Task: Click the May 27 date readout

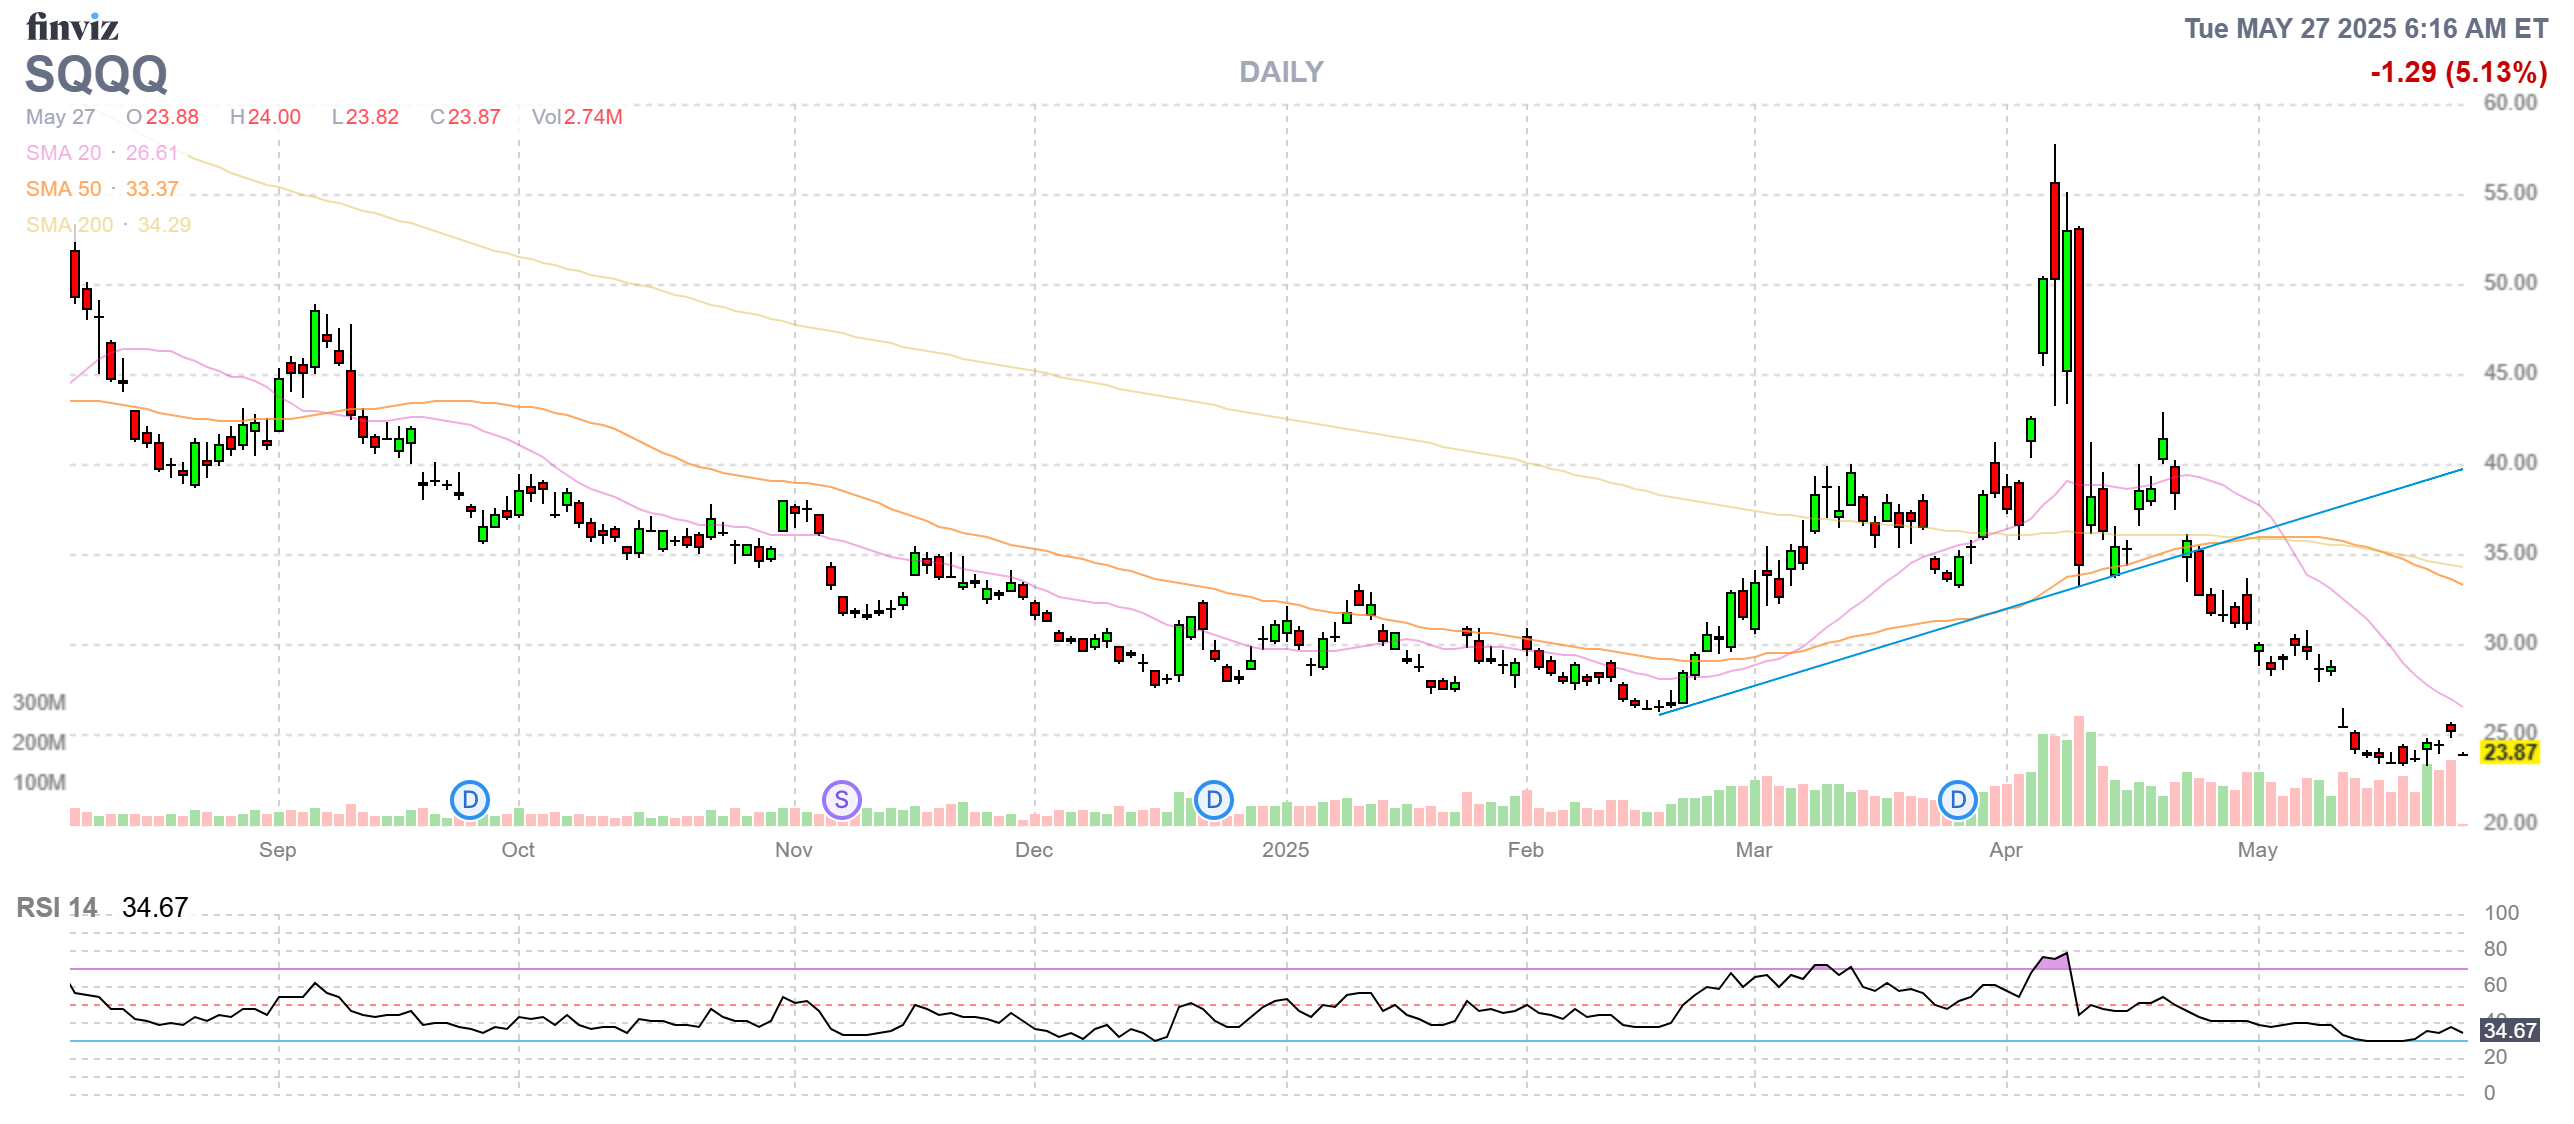Action: point(60,117)
